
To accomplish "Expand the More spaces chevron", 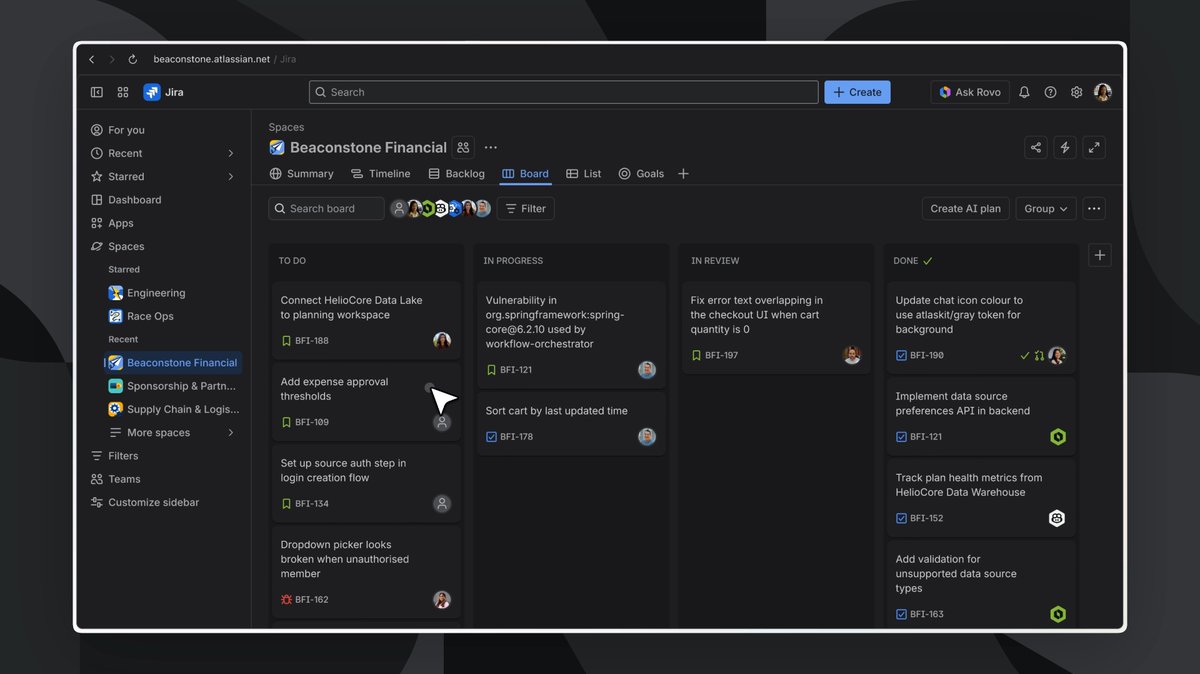I will (x=231, y=433).
